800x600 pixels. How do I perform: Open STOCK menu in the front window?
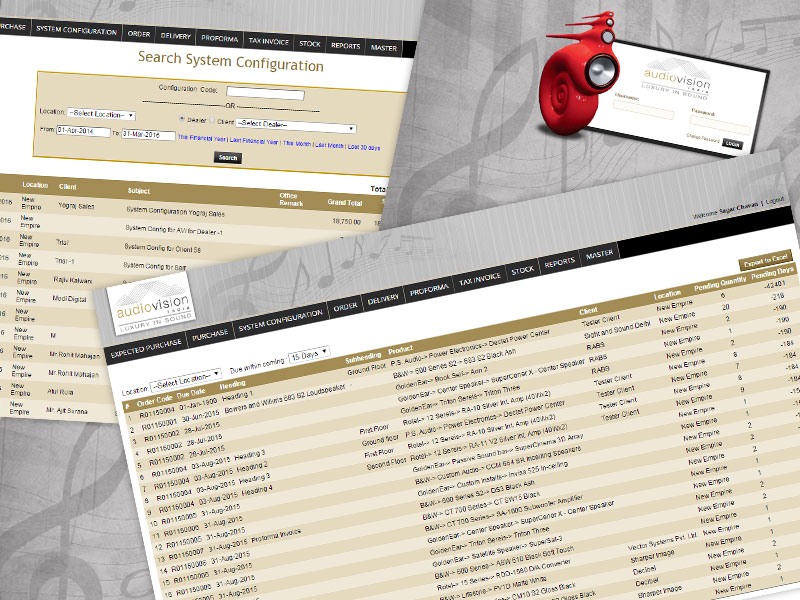[x=522, y=270]
